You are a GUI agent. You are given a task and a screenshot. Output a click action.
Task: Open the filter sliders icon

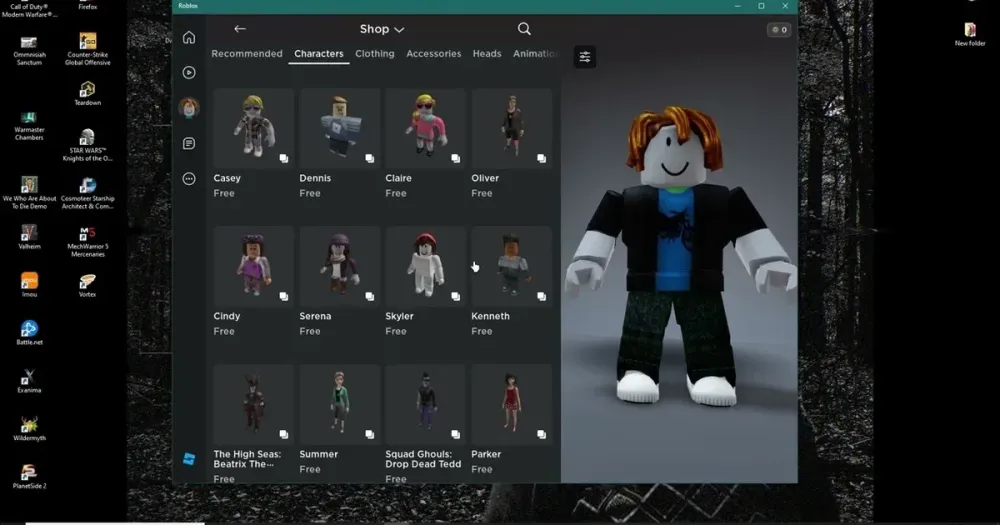[x=585, y=57]
